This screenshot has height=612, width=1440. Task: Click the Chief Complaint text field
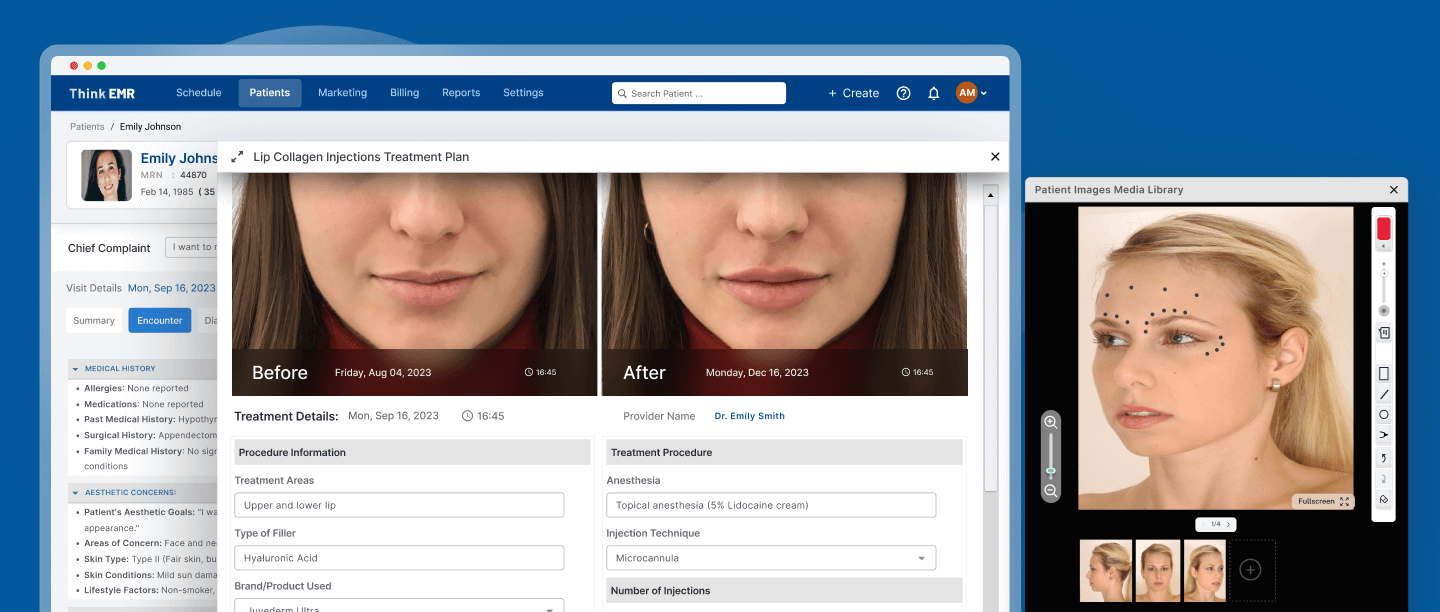coord(191,247)
